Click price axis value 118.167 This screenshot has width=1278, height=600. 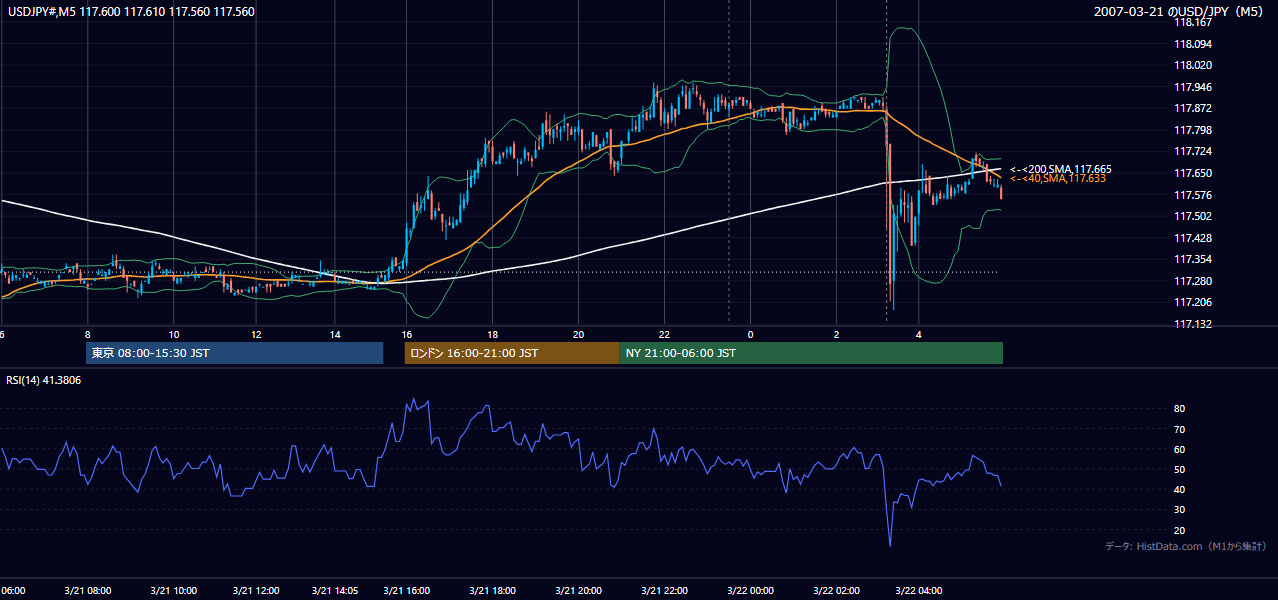(1193, 22)
